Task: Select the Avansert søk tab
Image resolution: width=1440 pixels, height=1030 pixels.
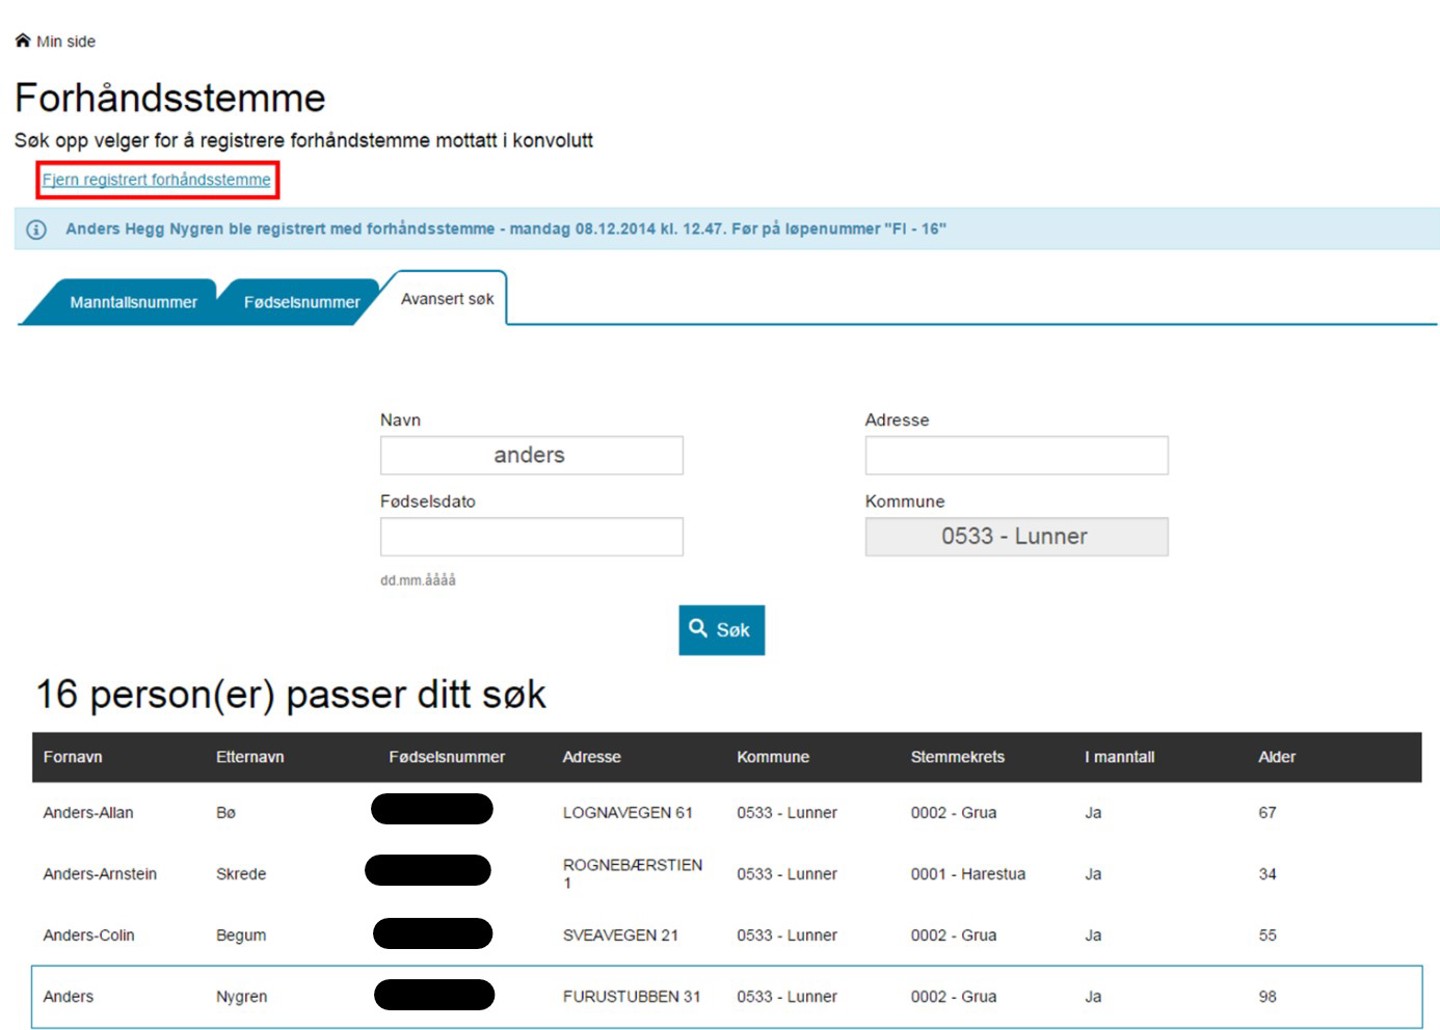Action: point(447,299)
